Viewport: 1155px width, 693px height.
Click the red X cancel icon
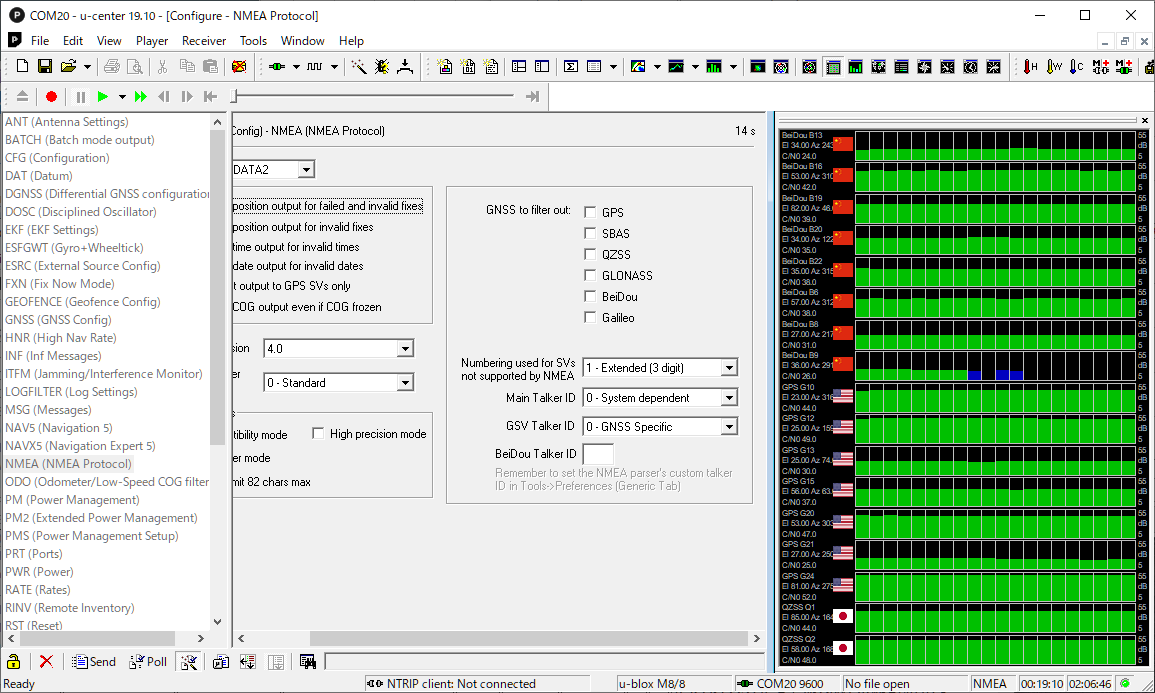(x=46, y=661)
